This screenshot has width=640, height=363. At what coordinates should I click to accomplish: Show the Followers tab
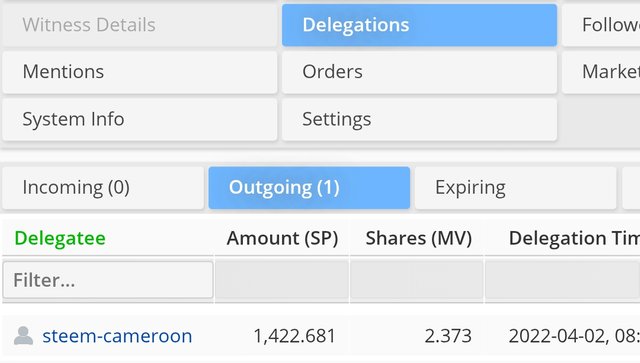(601, 25)
